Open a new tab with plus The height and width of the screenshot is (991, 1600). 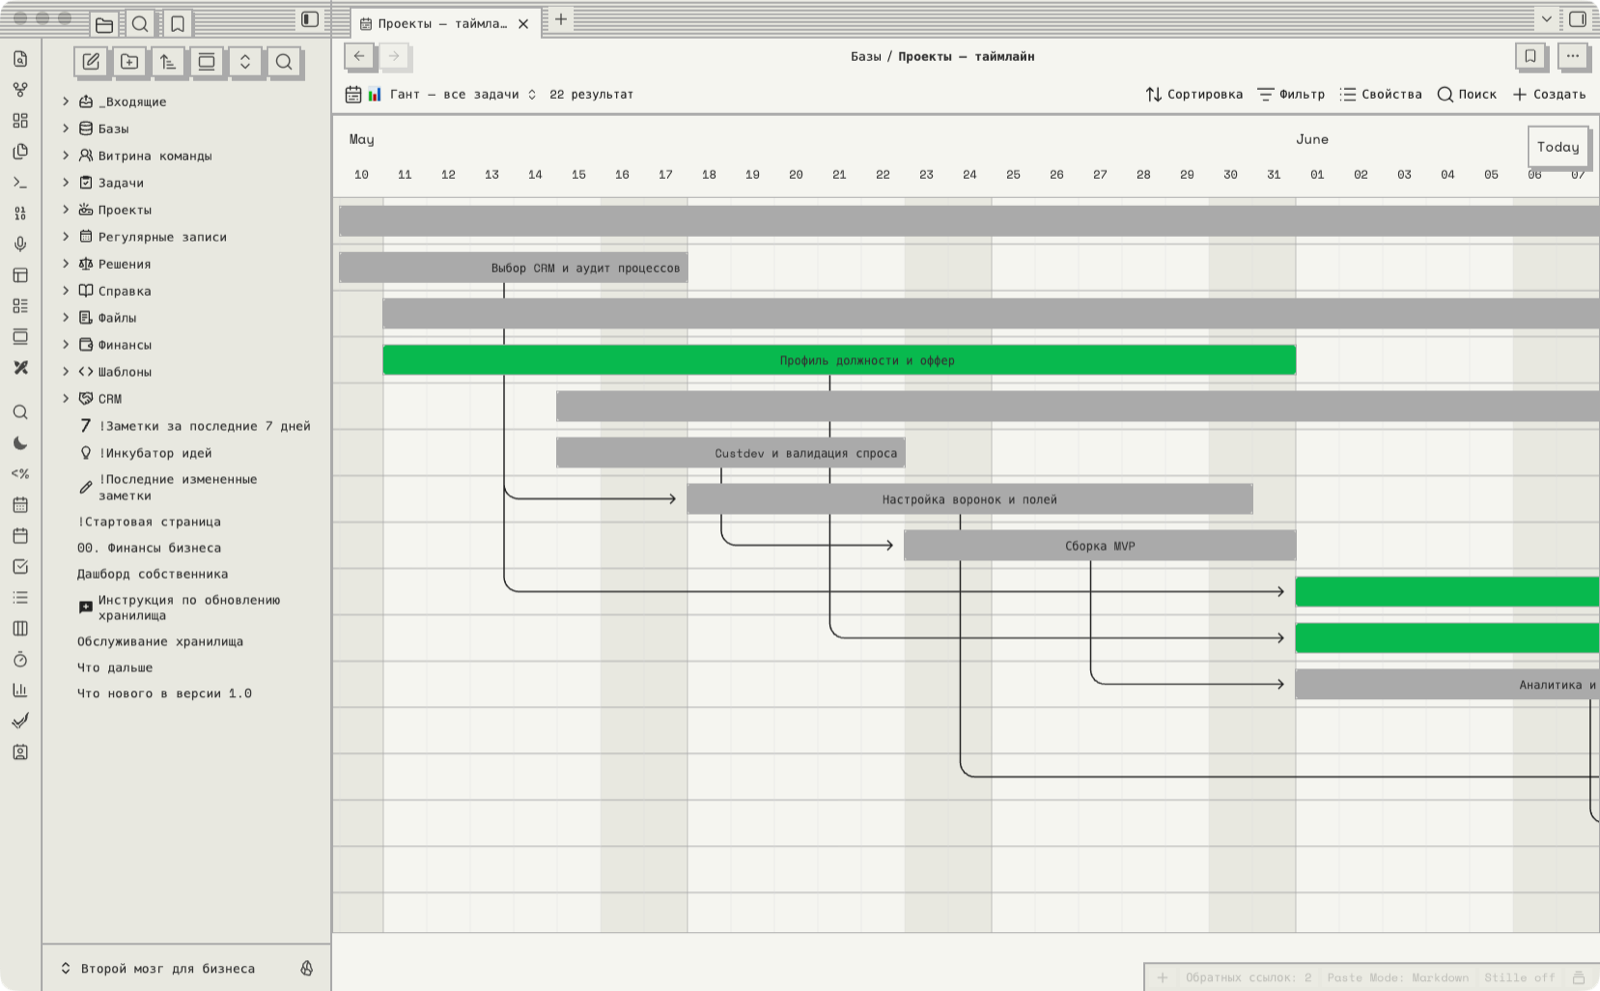tap(561, 19)
